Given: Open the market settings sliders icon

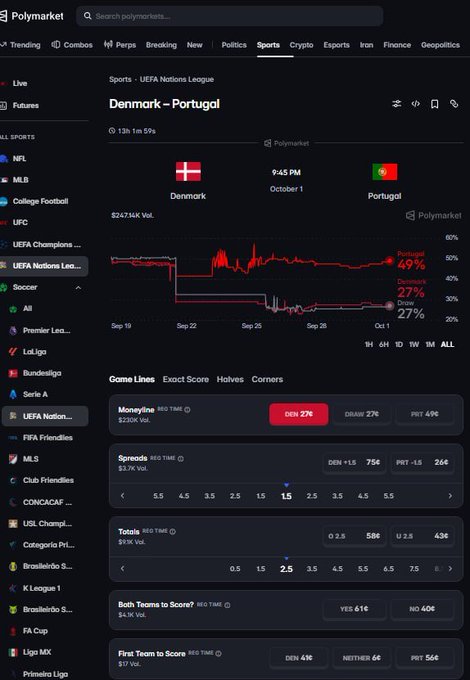Looking at the screenshot, I should (x=397, y=104).
